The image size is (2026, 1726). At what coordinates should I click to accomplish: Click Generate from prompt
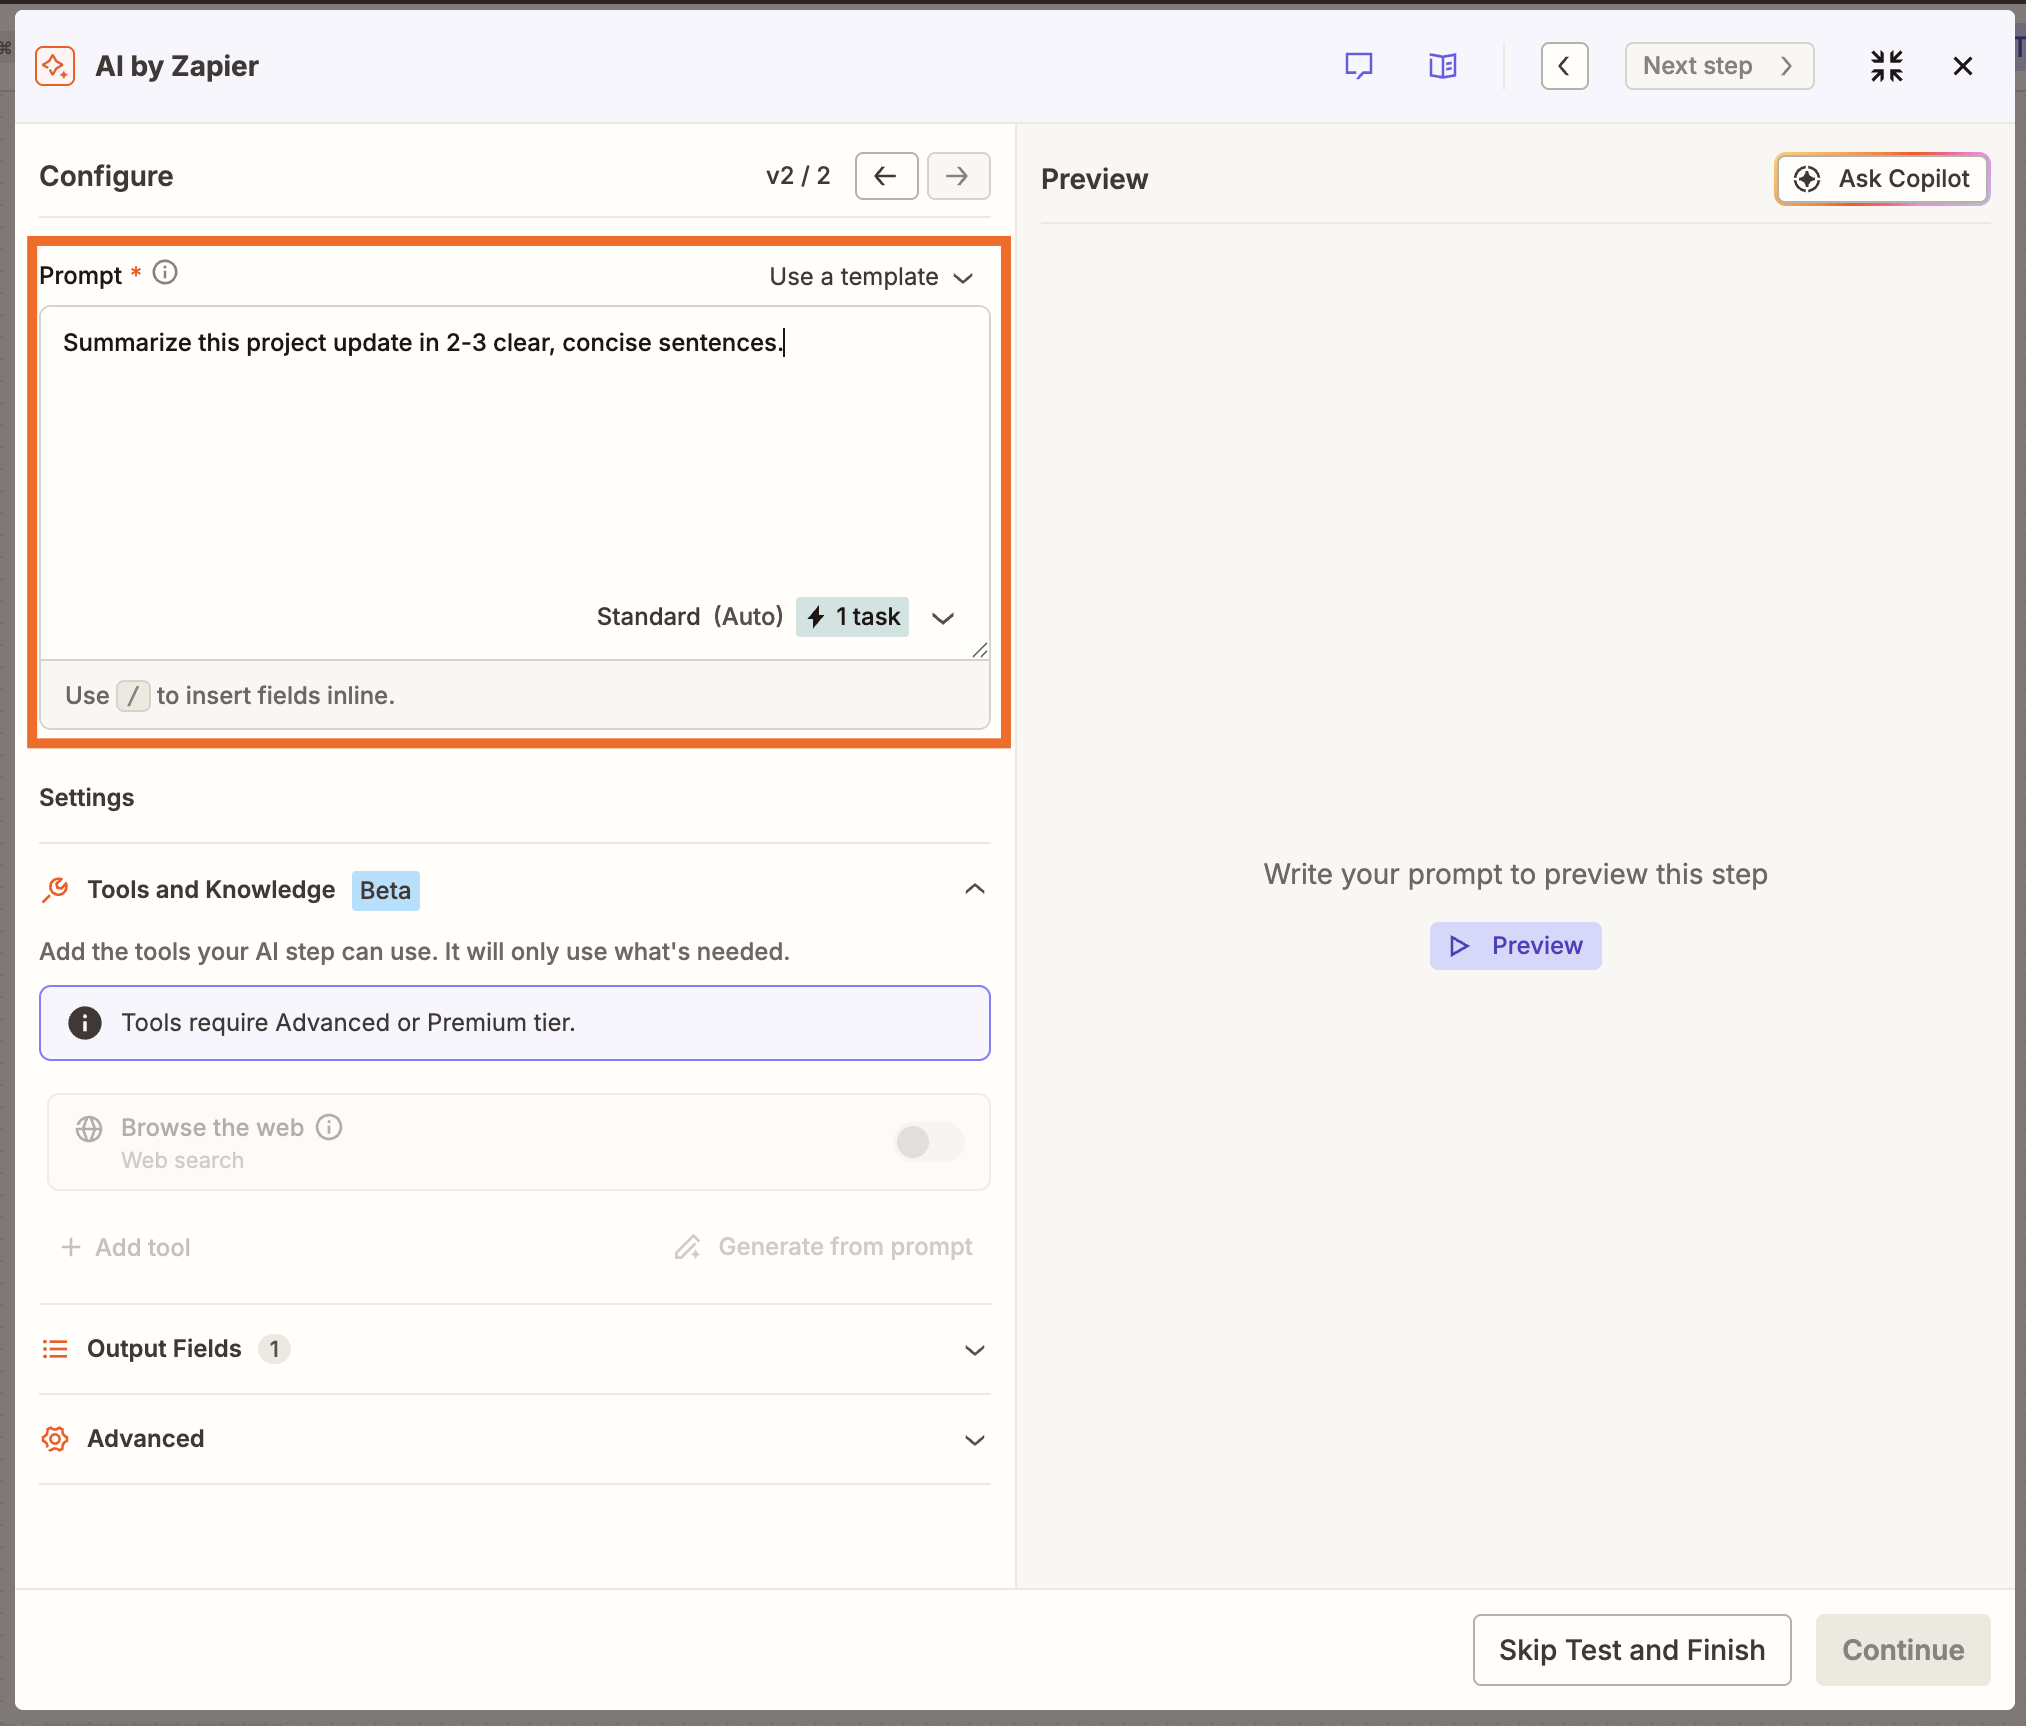coord(823,1247)
